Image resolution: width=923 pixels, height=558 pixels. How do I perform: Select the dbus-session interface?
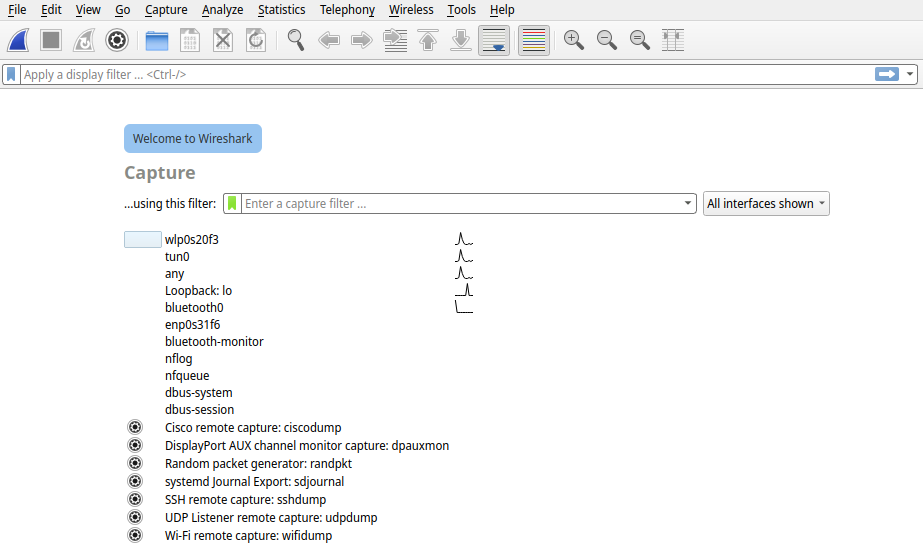click(200, 410)
